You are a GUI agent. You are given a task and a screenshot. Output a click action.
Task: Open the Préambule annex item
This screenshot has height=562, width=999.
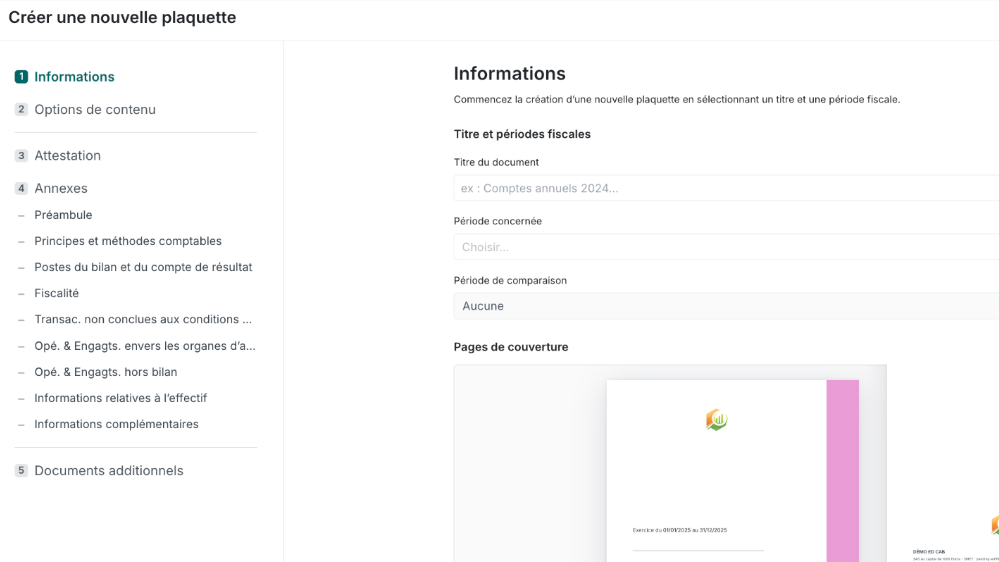tap(63, 215)
